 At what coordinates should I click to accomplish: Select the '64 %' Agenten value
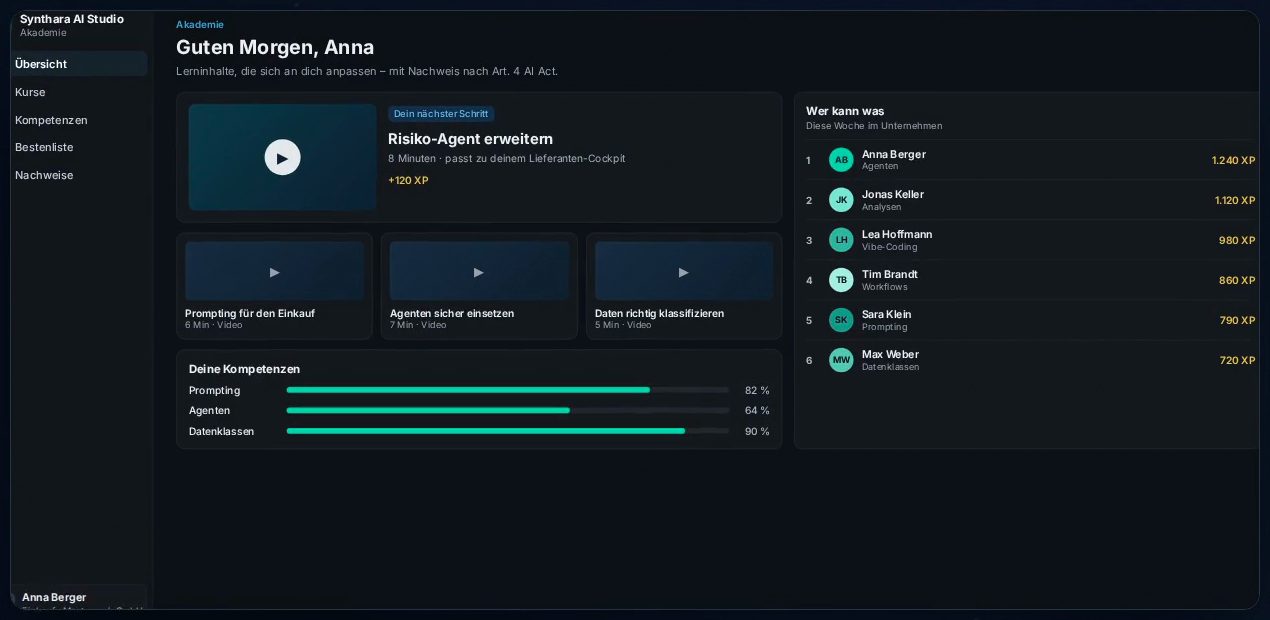pyautogui.click(x=757, y=410)
